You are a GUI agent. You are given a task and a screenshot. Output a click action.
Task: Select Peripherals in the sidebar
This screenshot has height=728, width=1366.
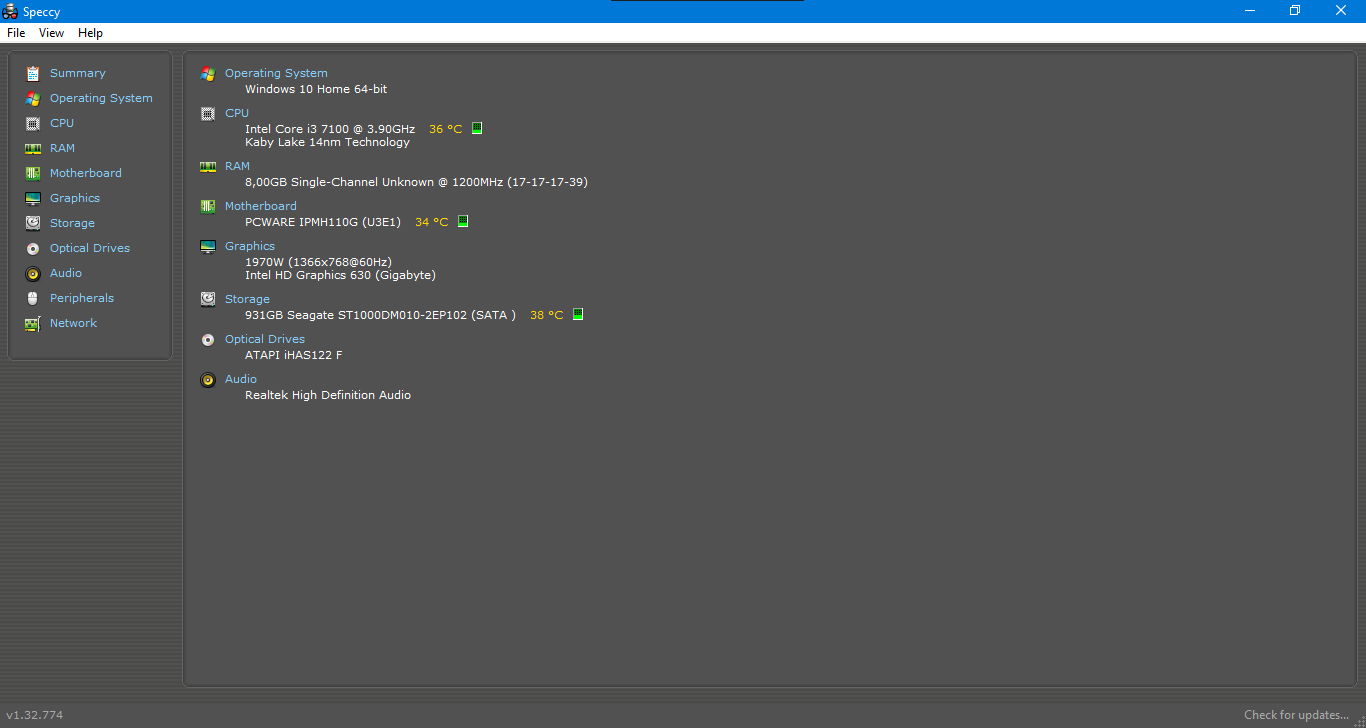tap(82, 298)
